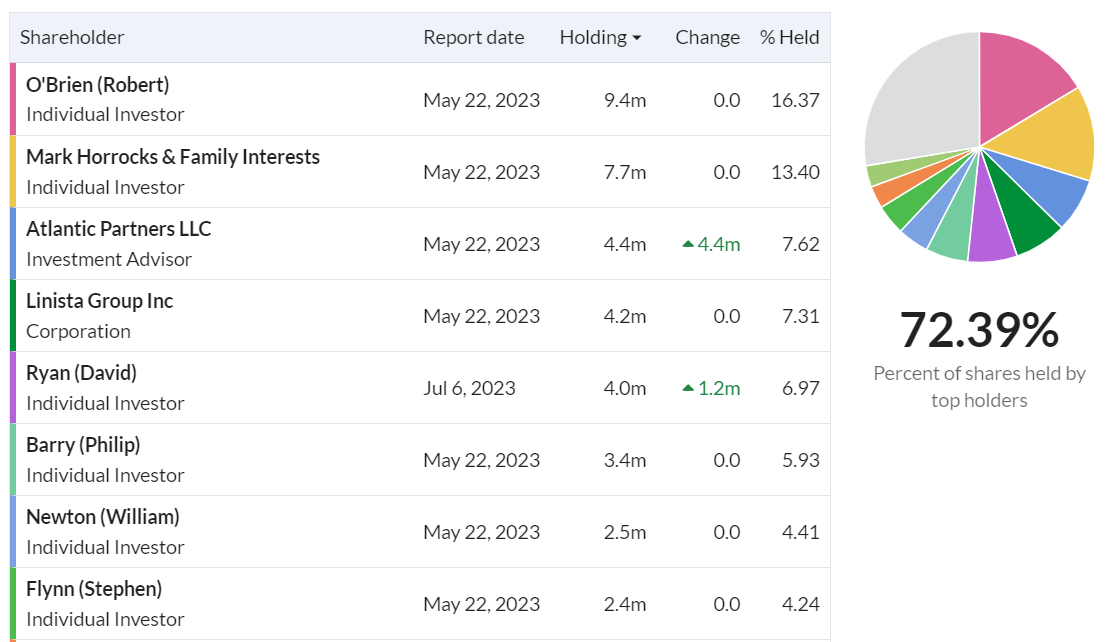
Task: Sort table by Report date header
Action: point(474,38)
